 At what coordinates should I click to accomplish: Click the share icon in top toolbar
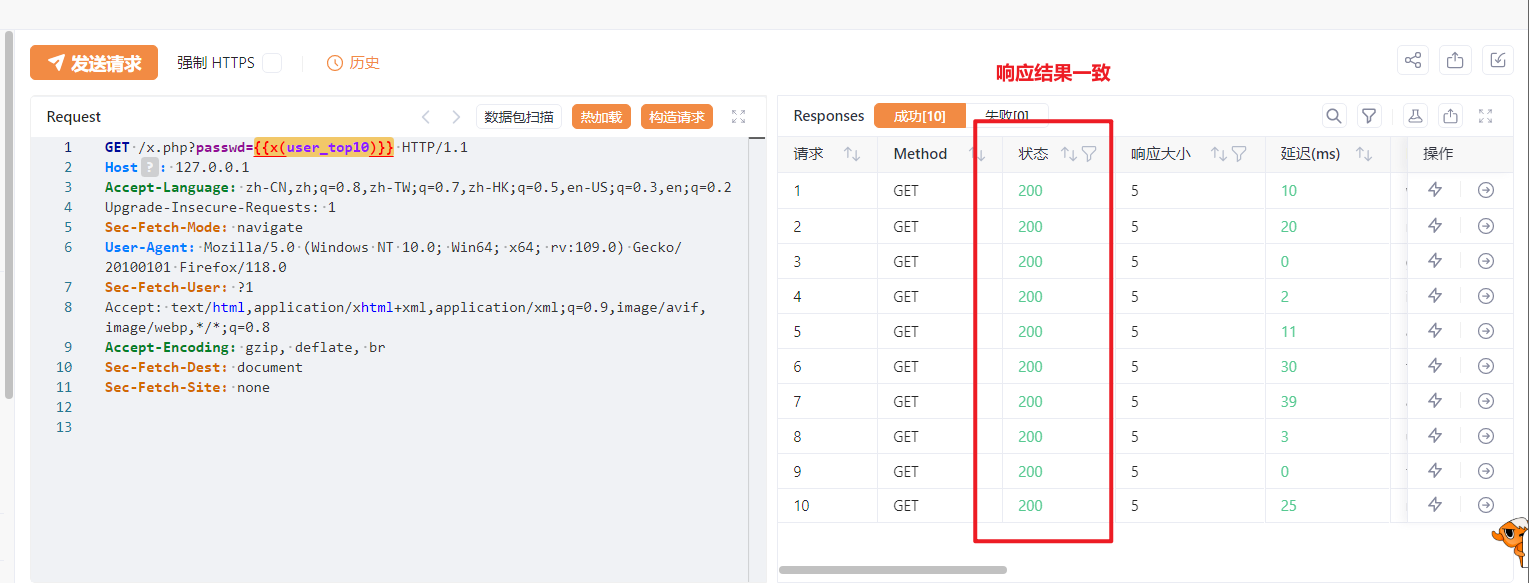[x=1413, y=60]
